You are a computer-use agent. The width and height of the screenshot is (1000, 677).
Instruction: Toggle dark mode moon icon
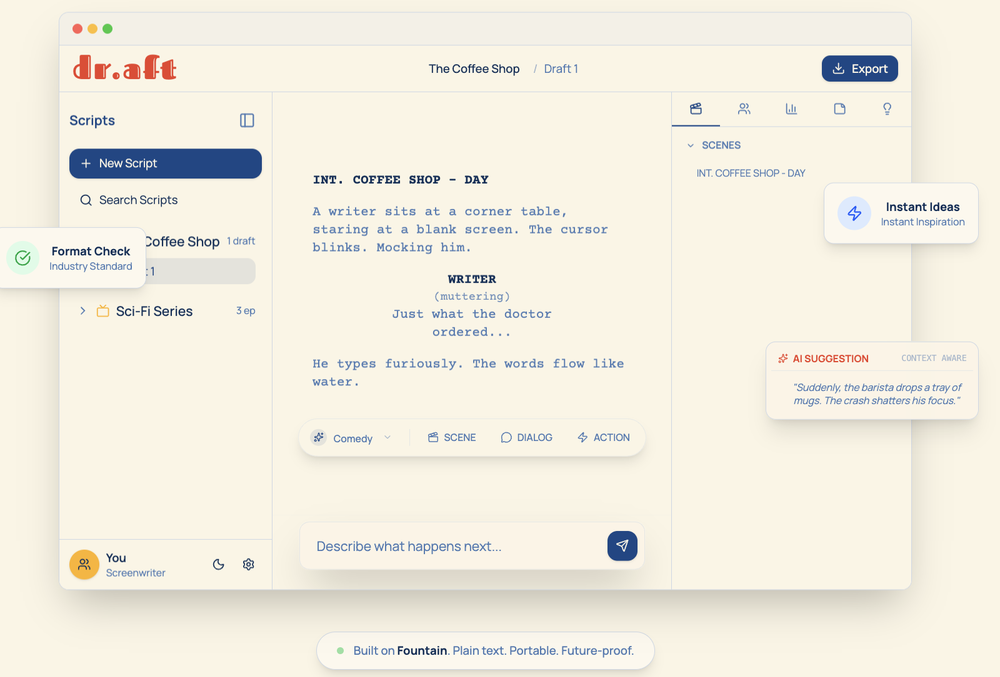218,564
